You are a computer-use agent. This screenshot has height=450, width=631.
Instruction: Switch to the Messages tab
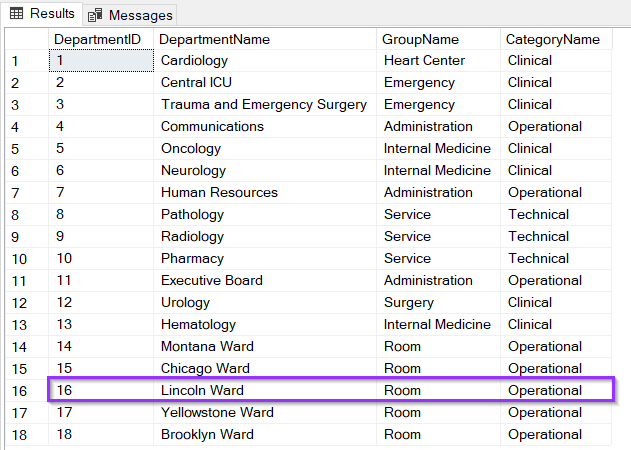tap(130, 15)
